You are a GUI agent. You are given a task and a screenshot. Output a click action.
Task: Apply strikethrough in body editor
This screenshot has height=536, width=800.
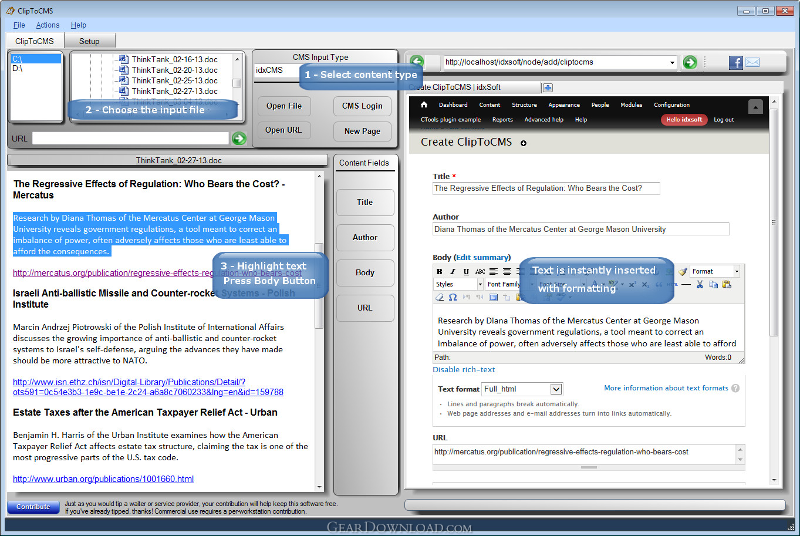[480, 271]
